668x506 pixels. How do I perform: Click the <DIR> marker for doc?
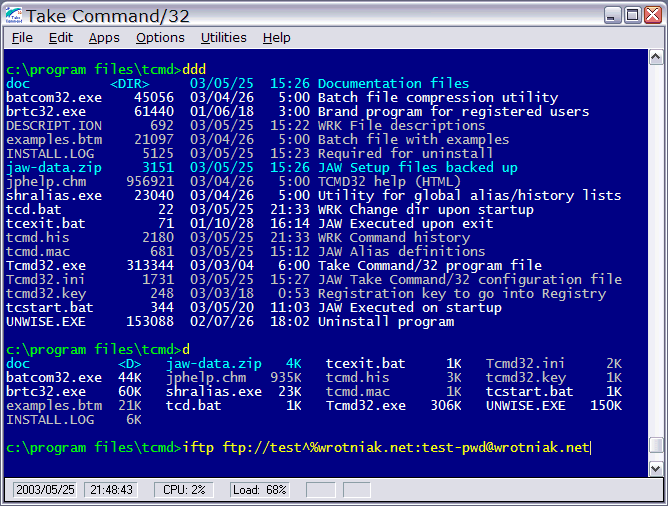click(130, 83)
